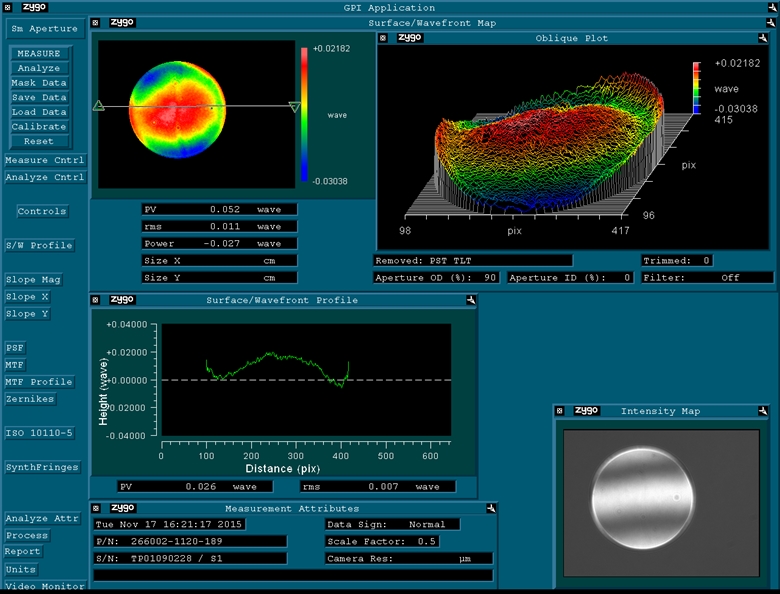The image size is (780, 594).
Task: Open the Measure Cntrl panel
Action: (44, 160)
